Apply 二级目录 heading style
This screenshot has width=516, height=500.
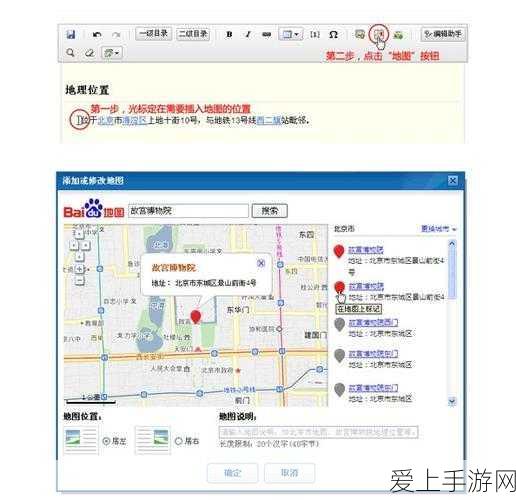coord(193,34)
